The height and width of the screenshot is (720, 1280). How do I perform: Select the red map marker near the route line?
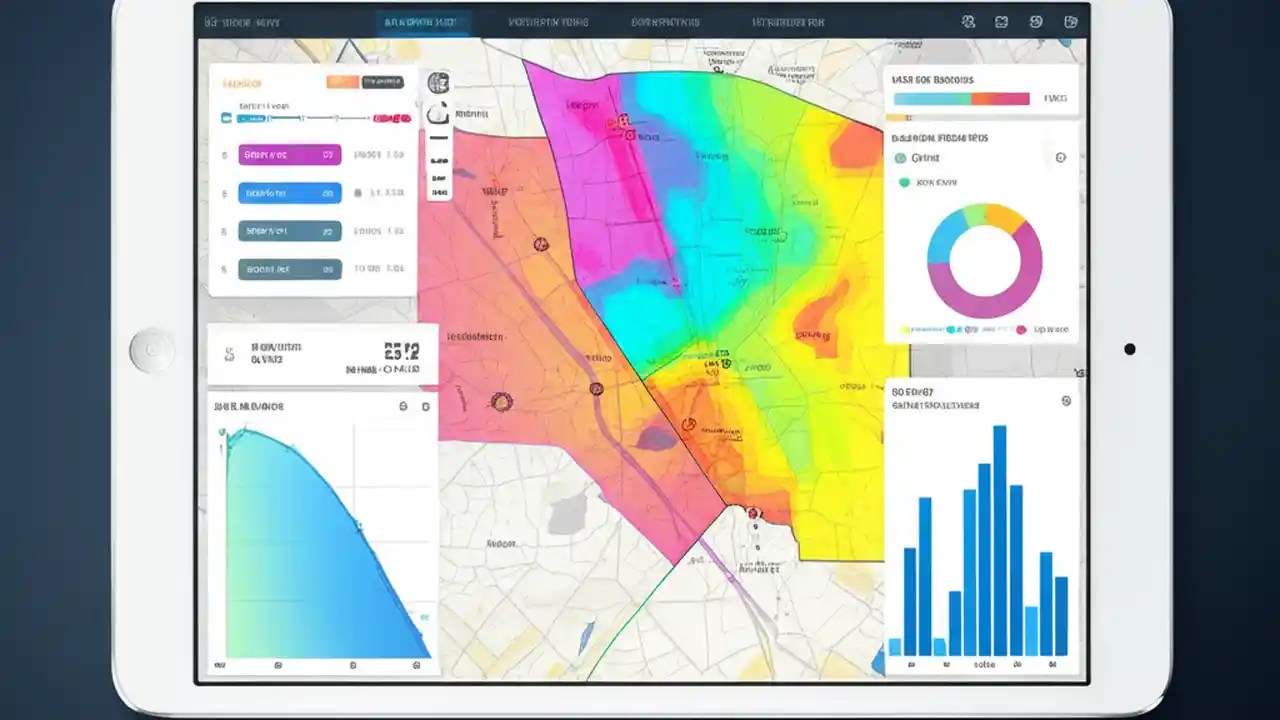pos(752,512)
